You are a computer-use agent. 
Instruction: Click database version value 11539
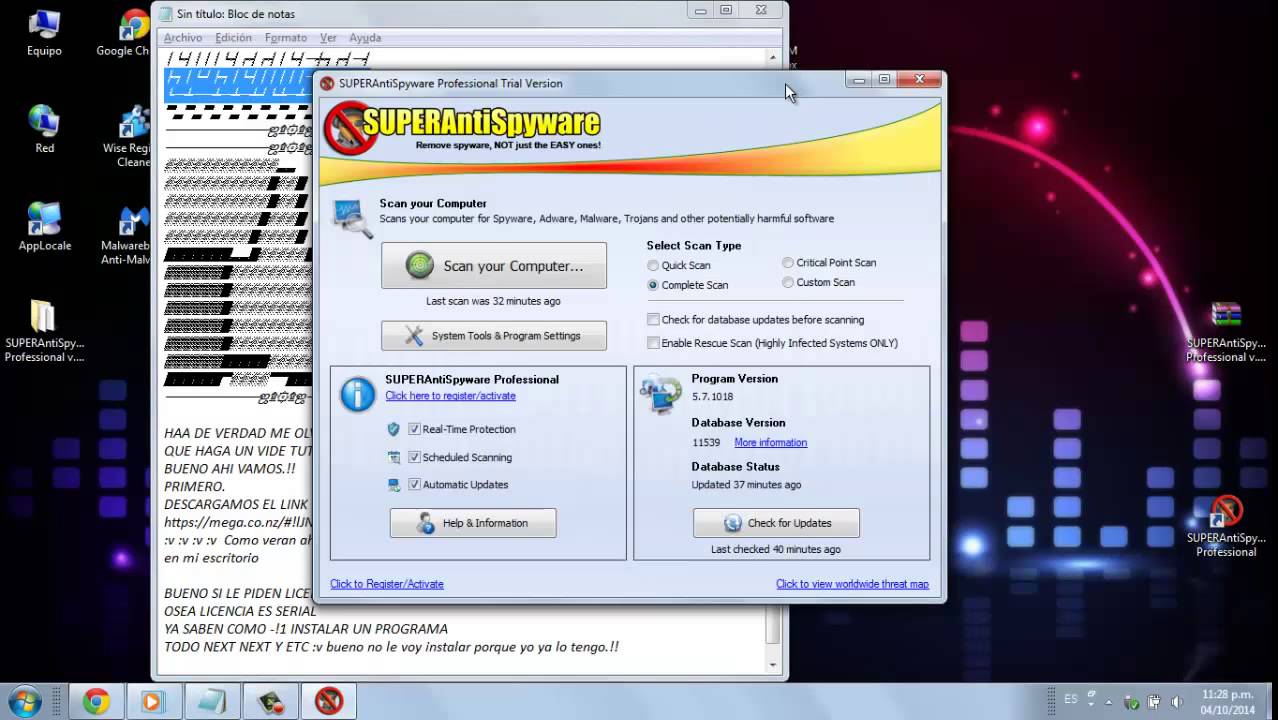point(706,443)
